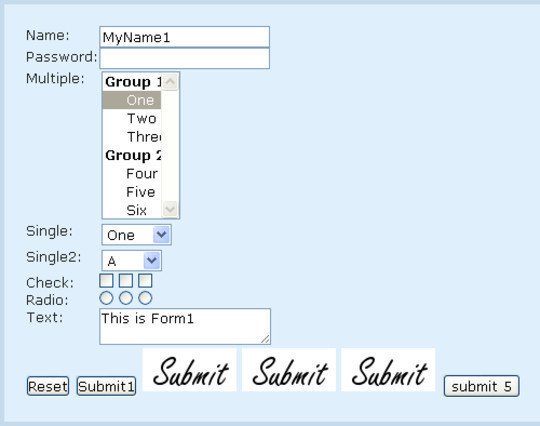Screen dimensions: 540x426
Task: Select option Five in Multiple list
Action: 132,191
